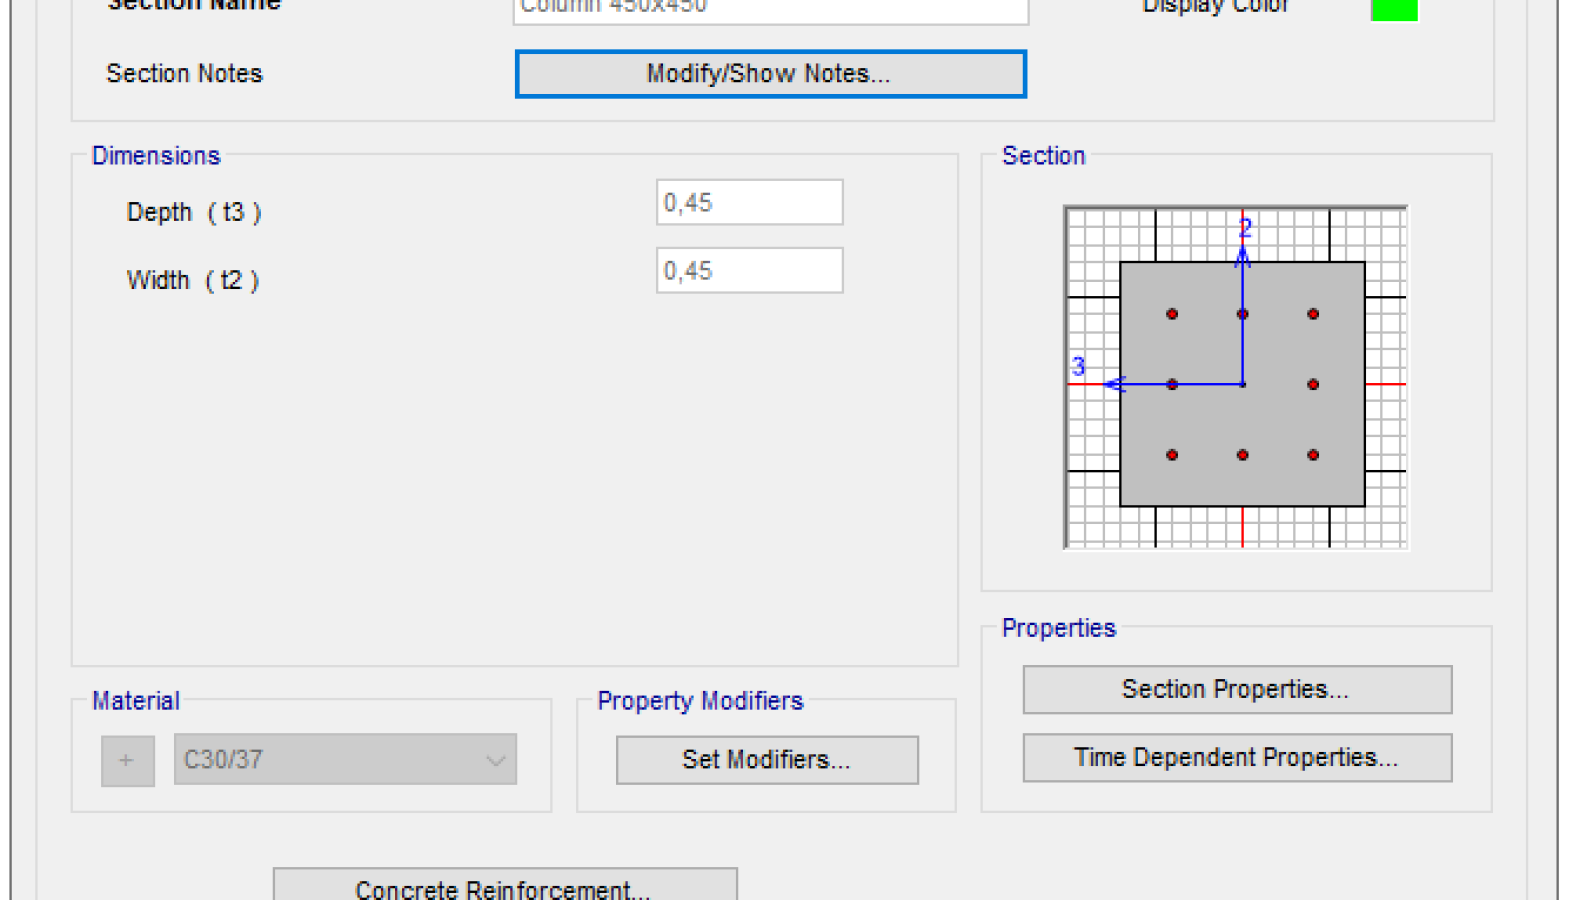Click the plus button beside the material dropdown

127,760
